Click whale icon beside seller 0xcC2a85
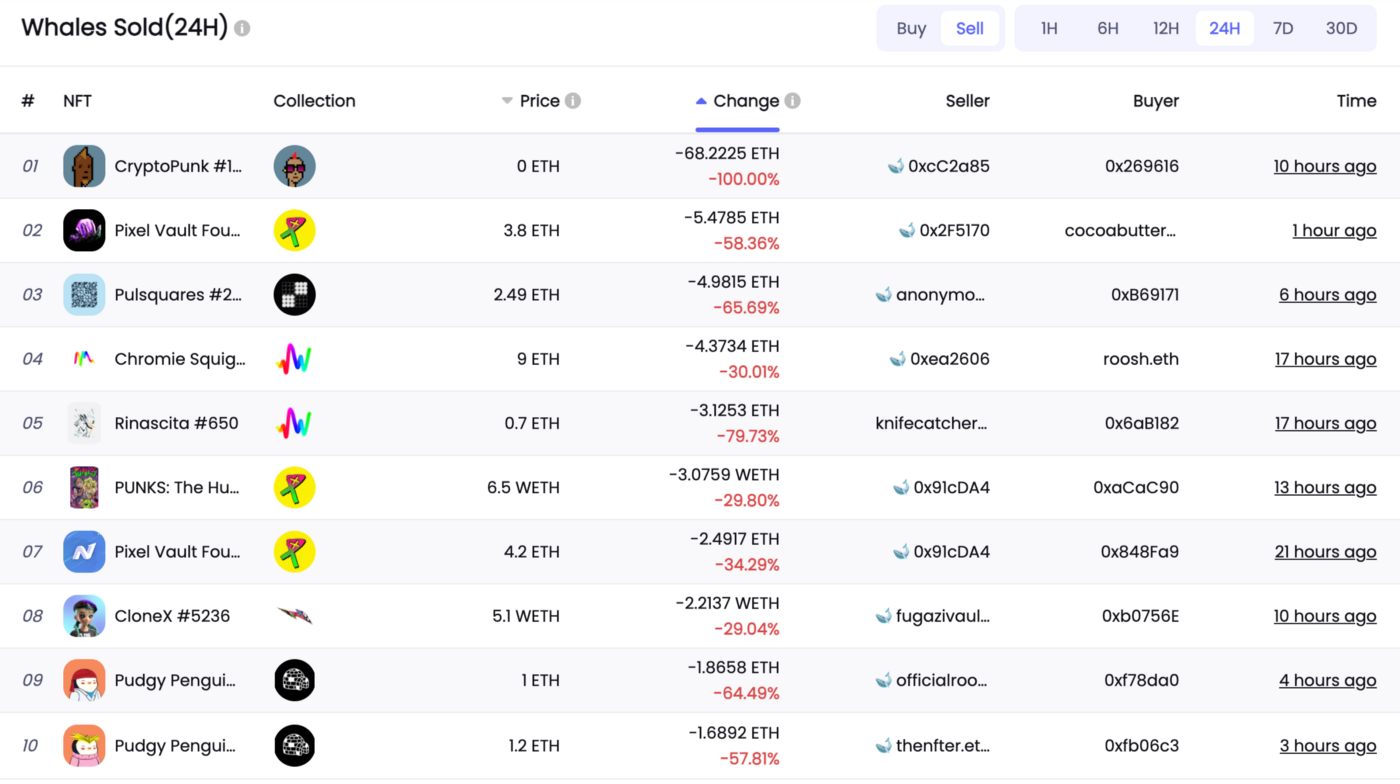 coord(896,166)
